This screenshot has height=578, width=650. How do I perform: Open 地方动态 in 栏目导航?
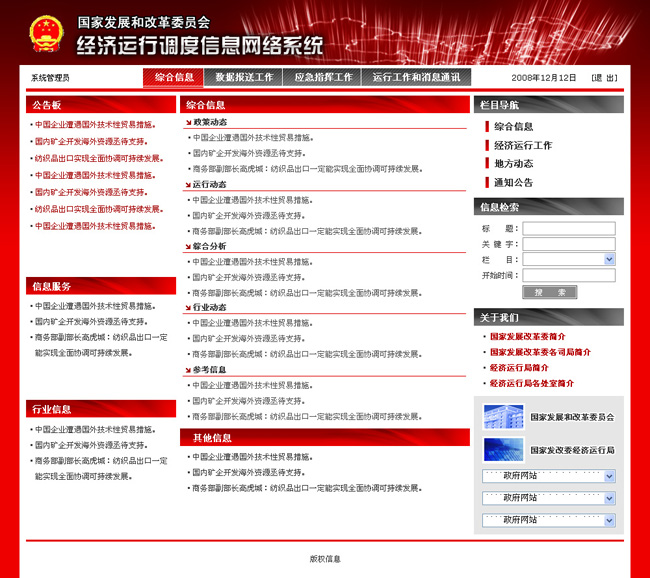coord(513,164)
